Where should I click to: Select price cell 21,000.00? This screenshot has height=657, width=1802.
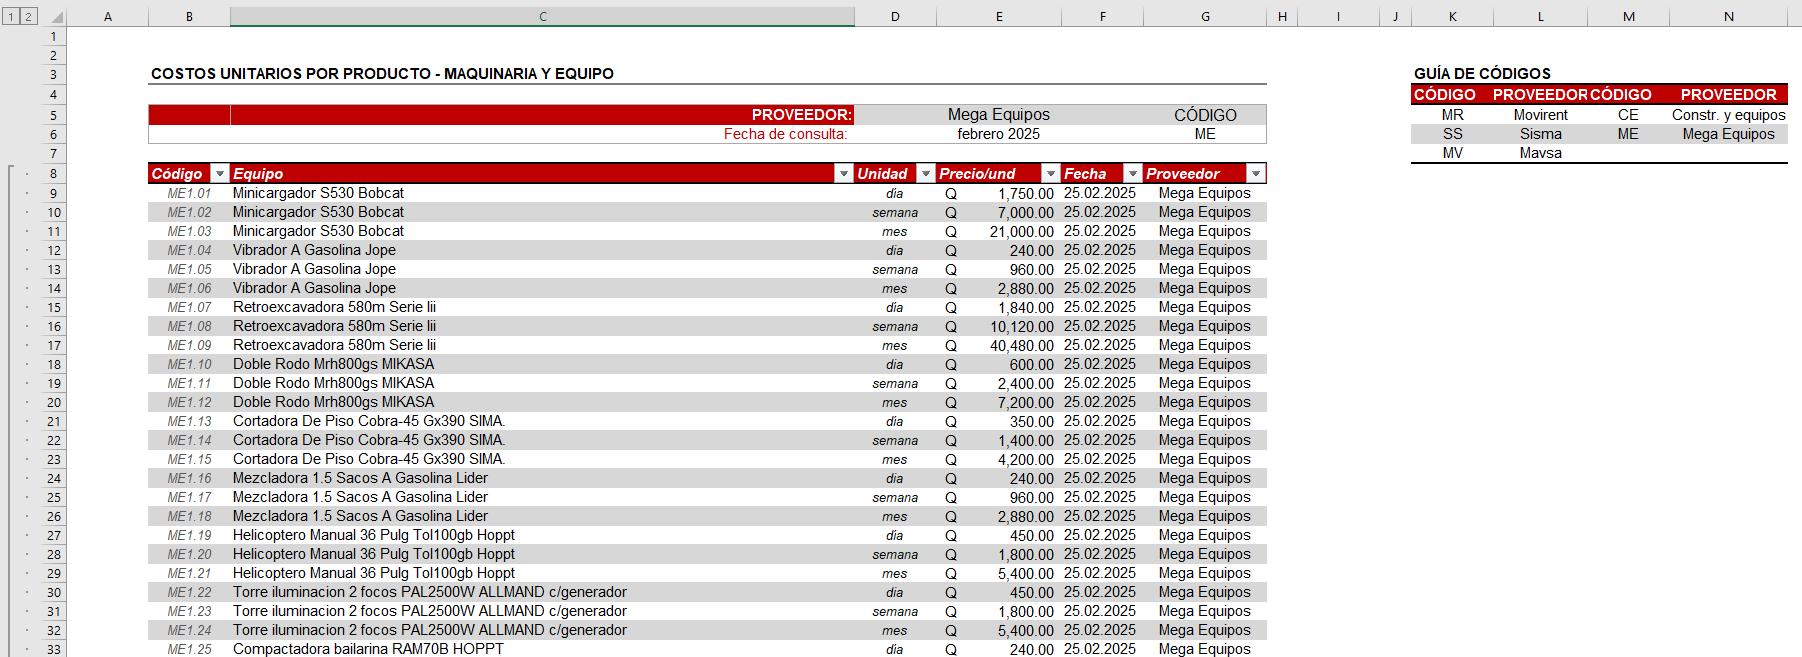tap(999, 231)
